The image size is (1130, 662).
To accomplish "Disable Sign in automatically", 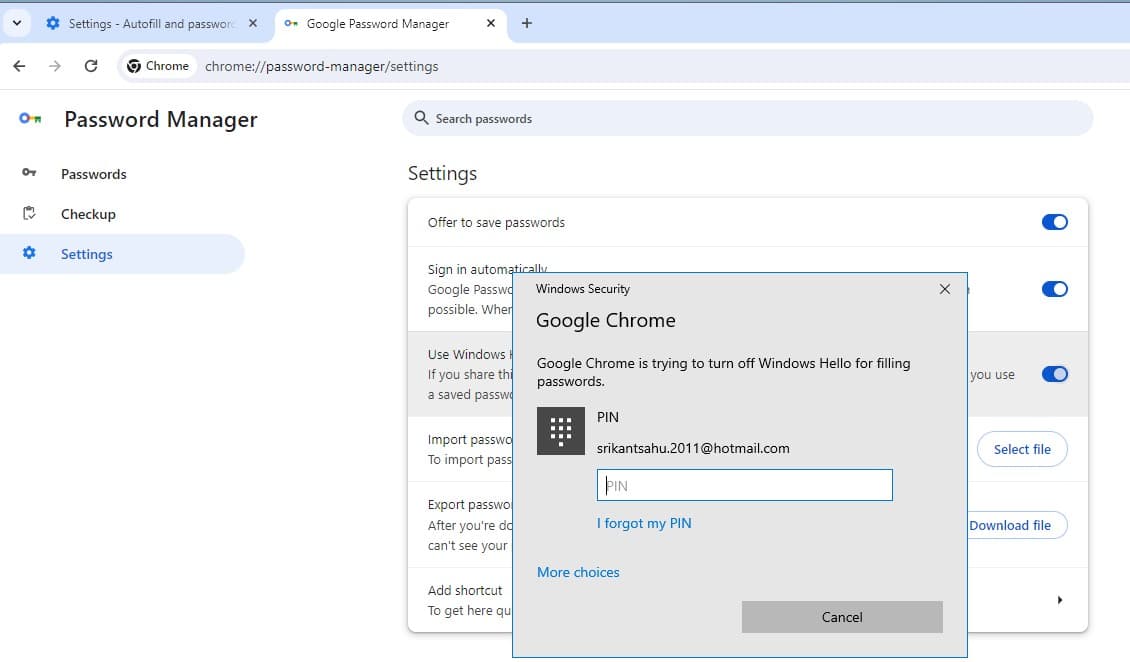I will point(1055,288).
